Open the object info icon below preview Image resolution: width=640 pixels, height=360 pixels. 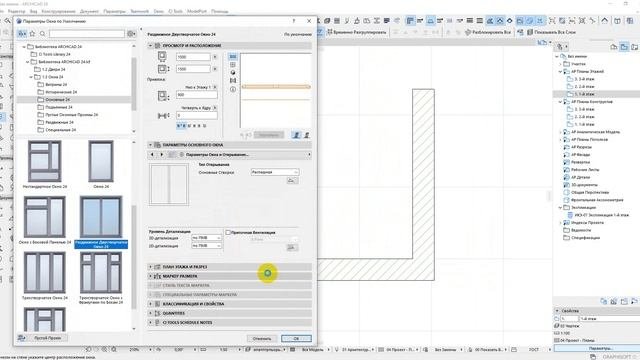[233, 89]
